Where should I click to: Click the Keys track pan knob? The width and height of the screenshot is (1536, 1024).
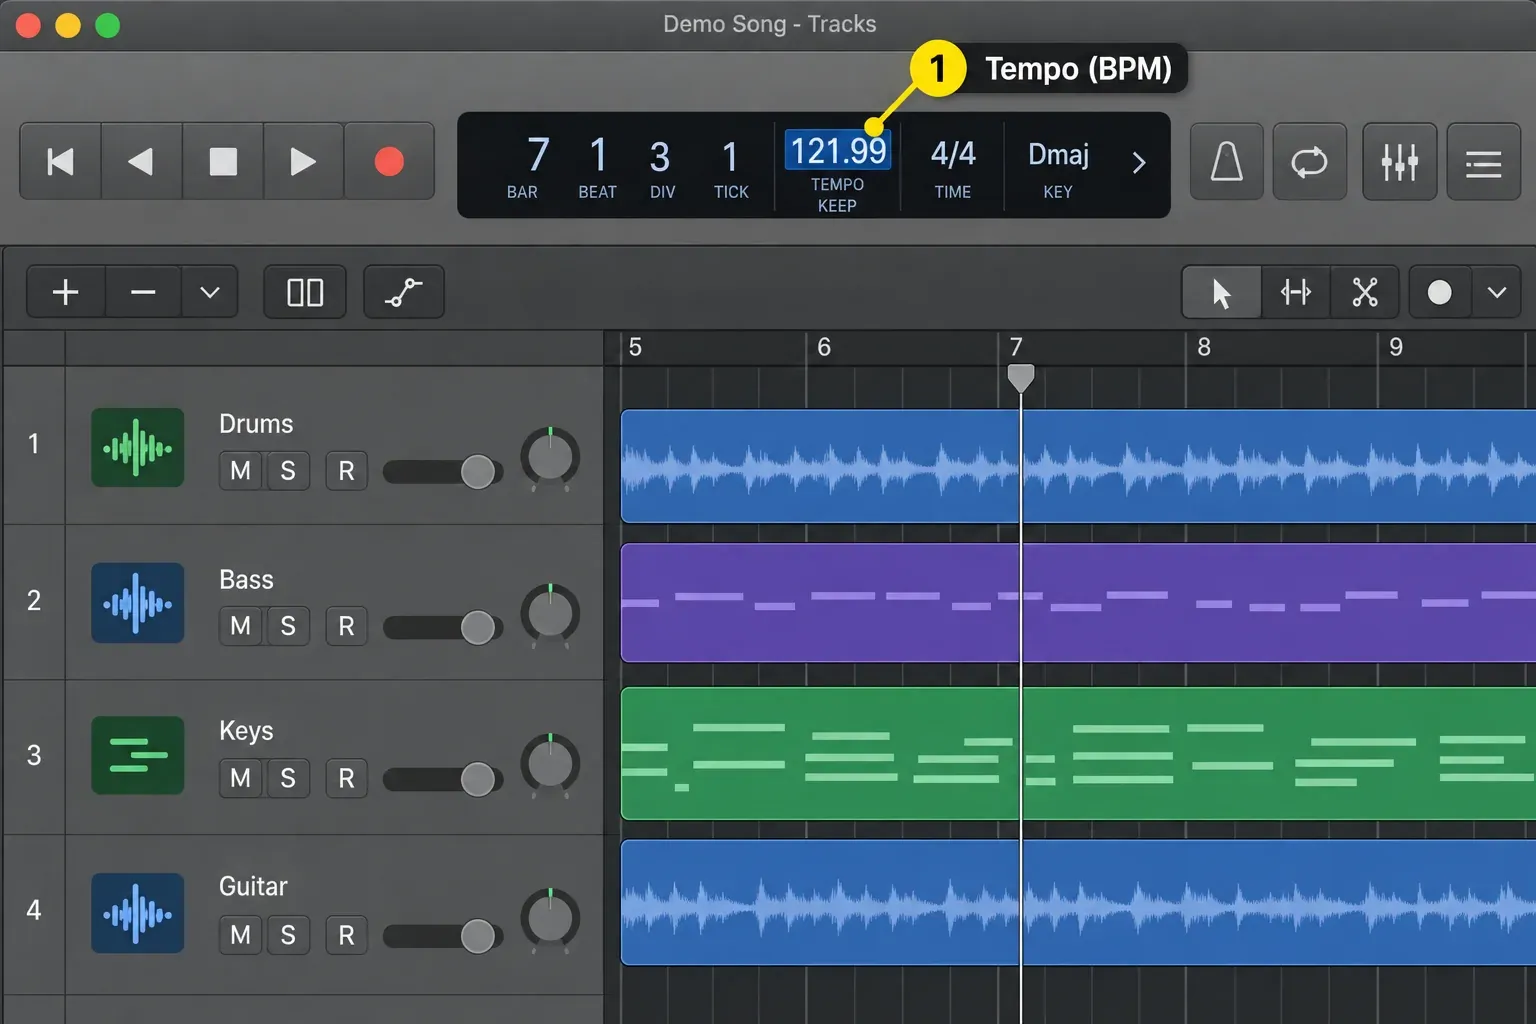tap(550, 765)
